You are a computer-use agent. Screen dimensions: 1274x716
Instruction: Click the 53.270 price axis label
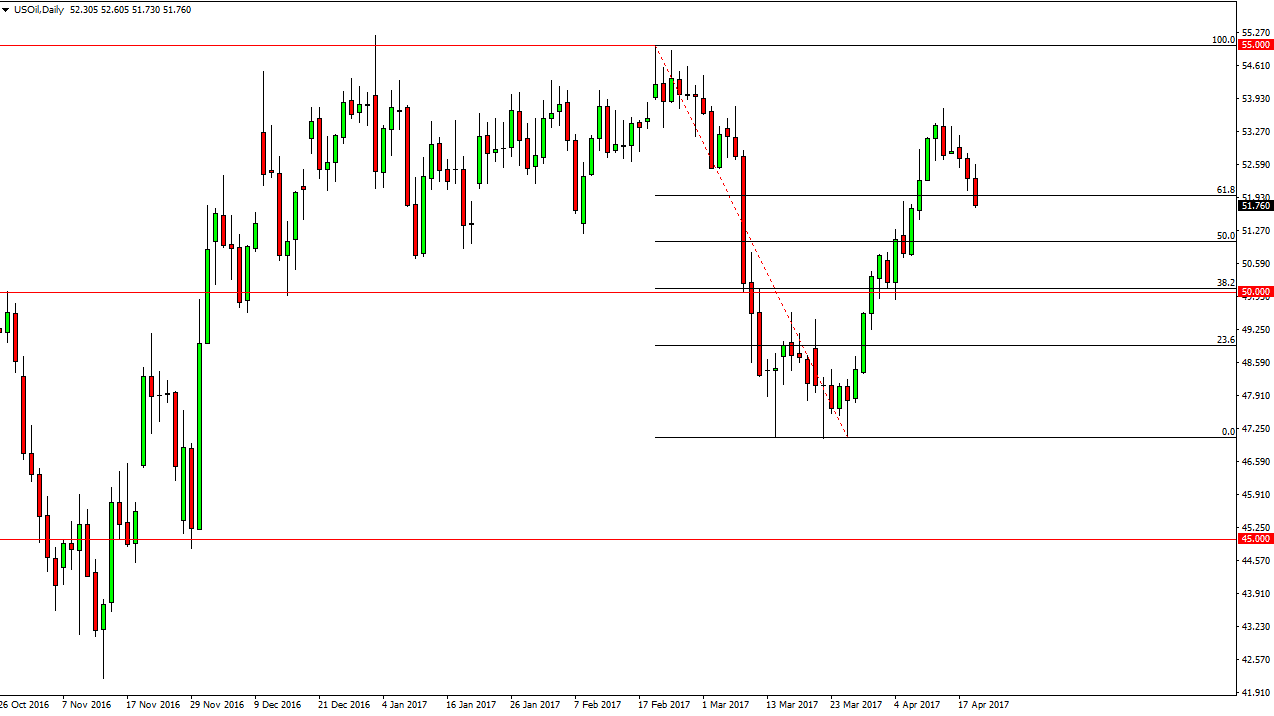1256,132
